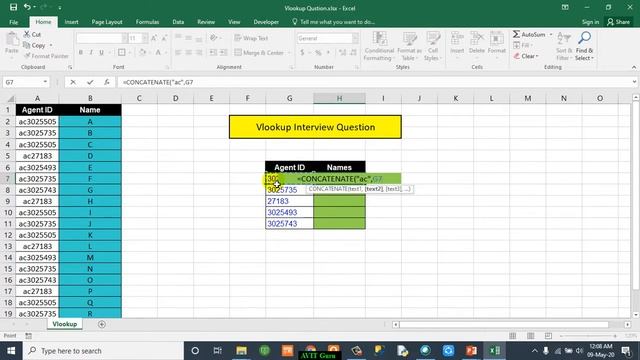Click Tell me what you want search
This screenshot has height=360, width=640.
coord(338,22)
